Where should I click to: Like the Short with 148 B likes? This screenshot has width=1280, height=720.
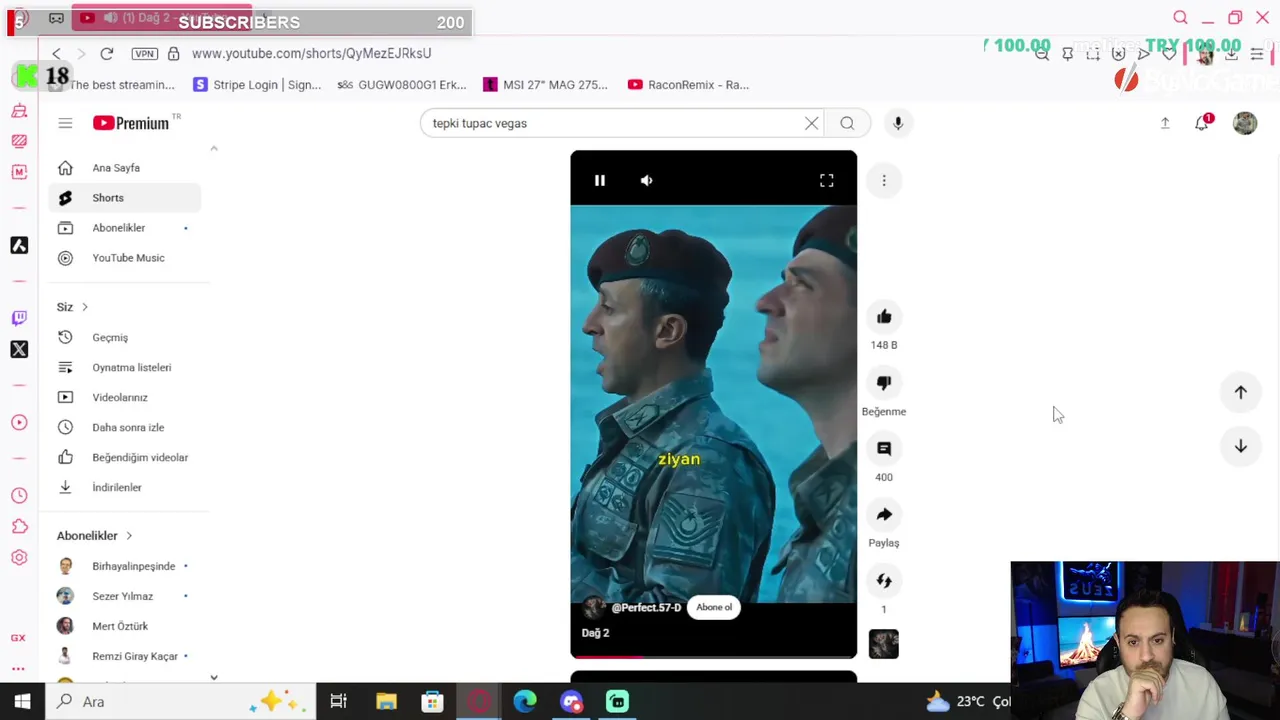point(884,317)
